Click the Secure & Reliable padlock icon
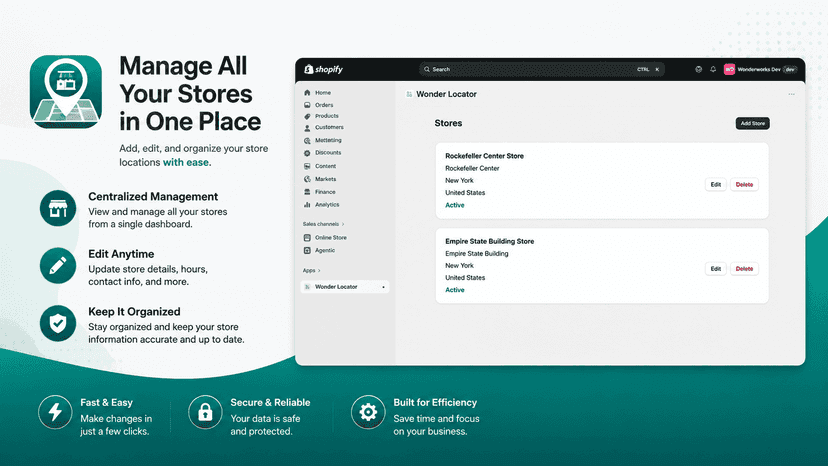 click(205, 412)
